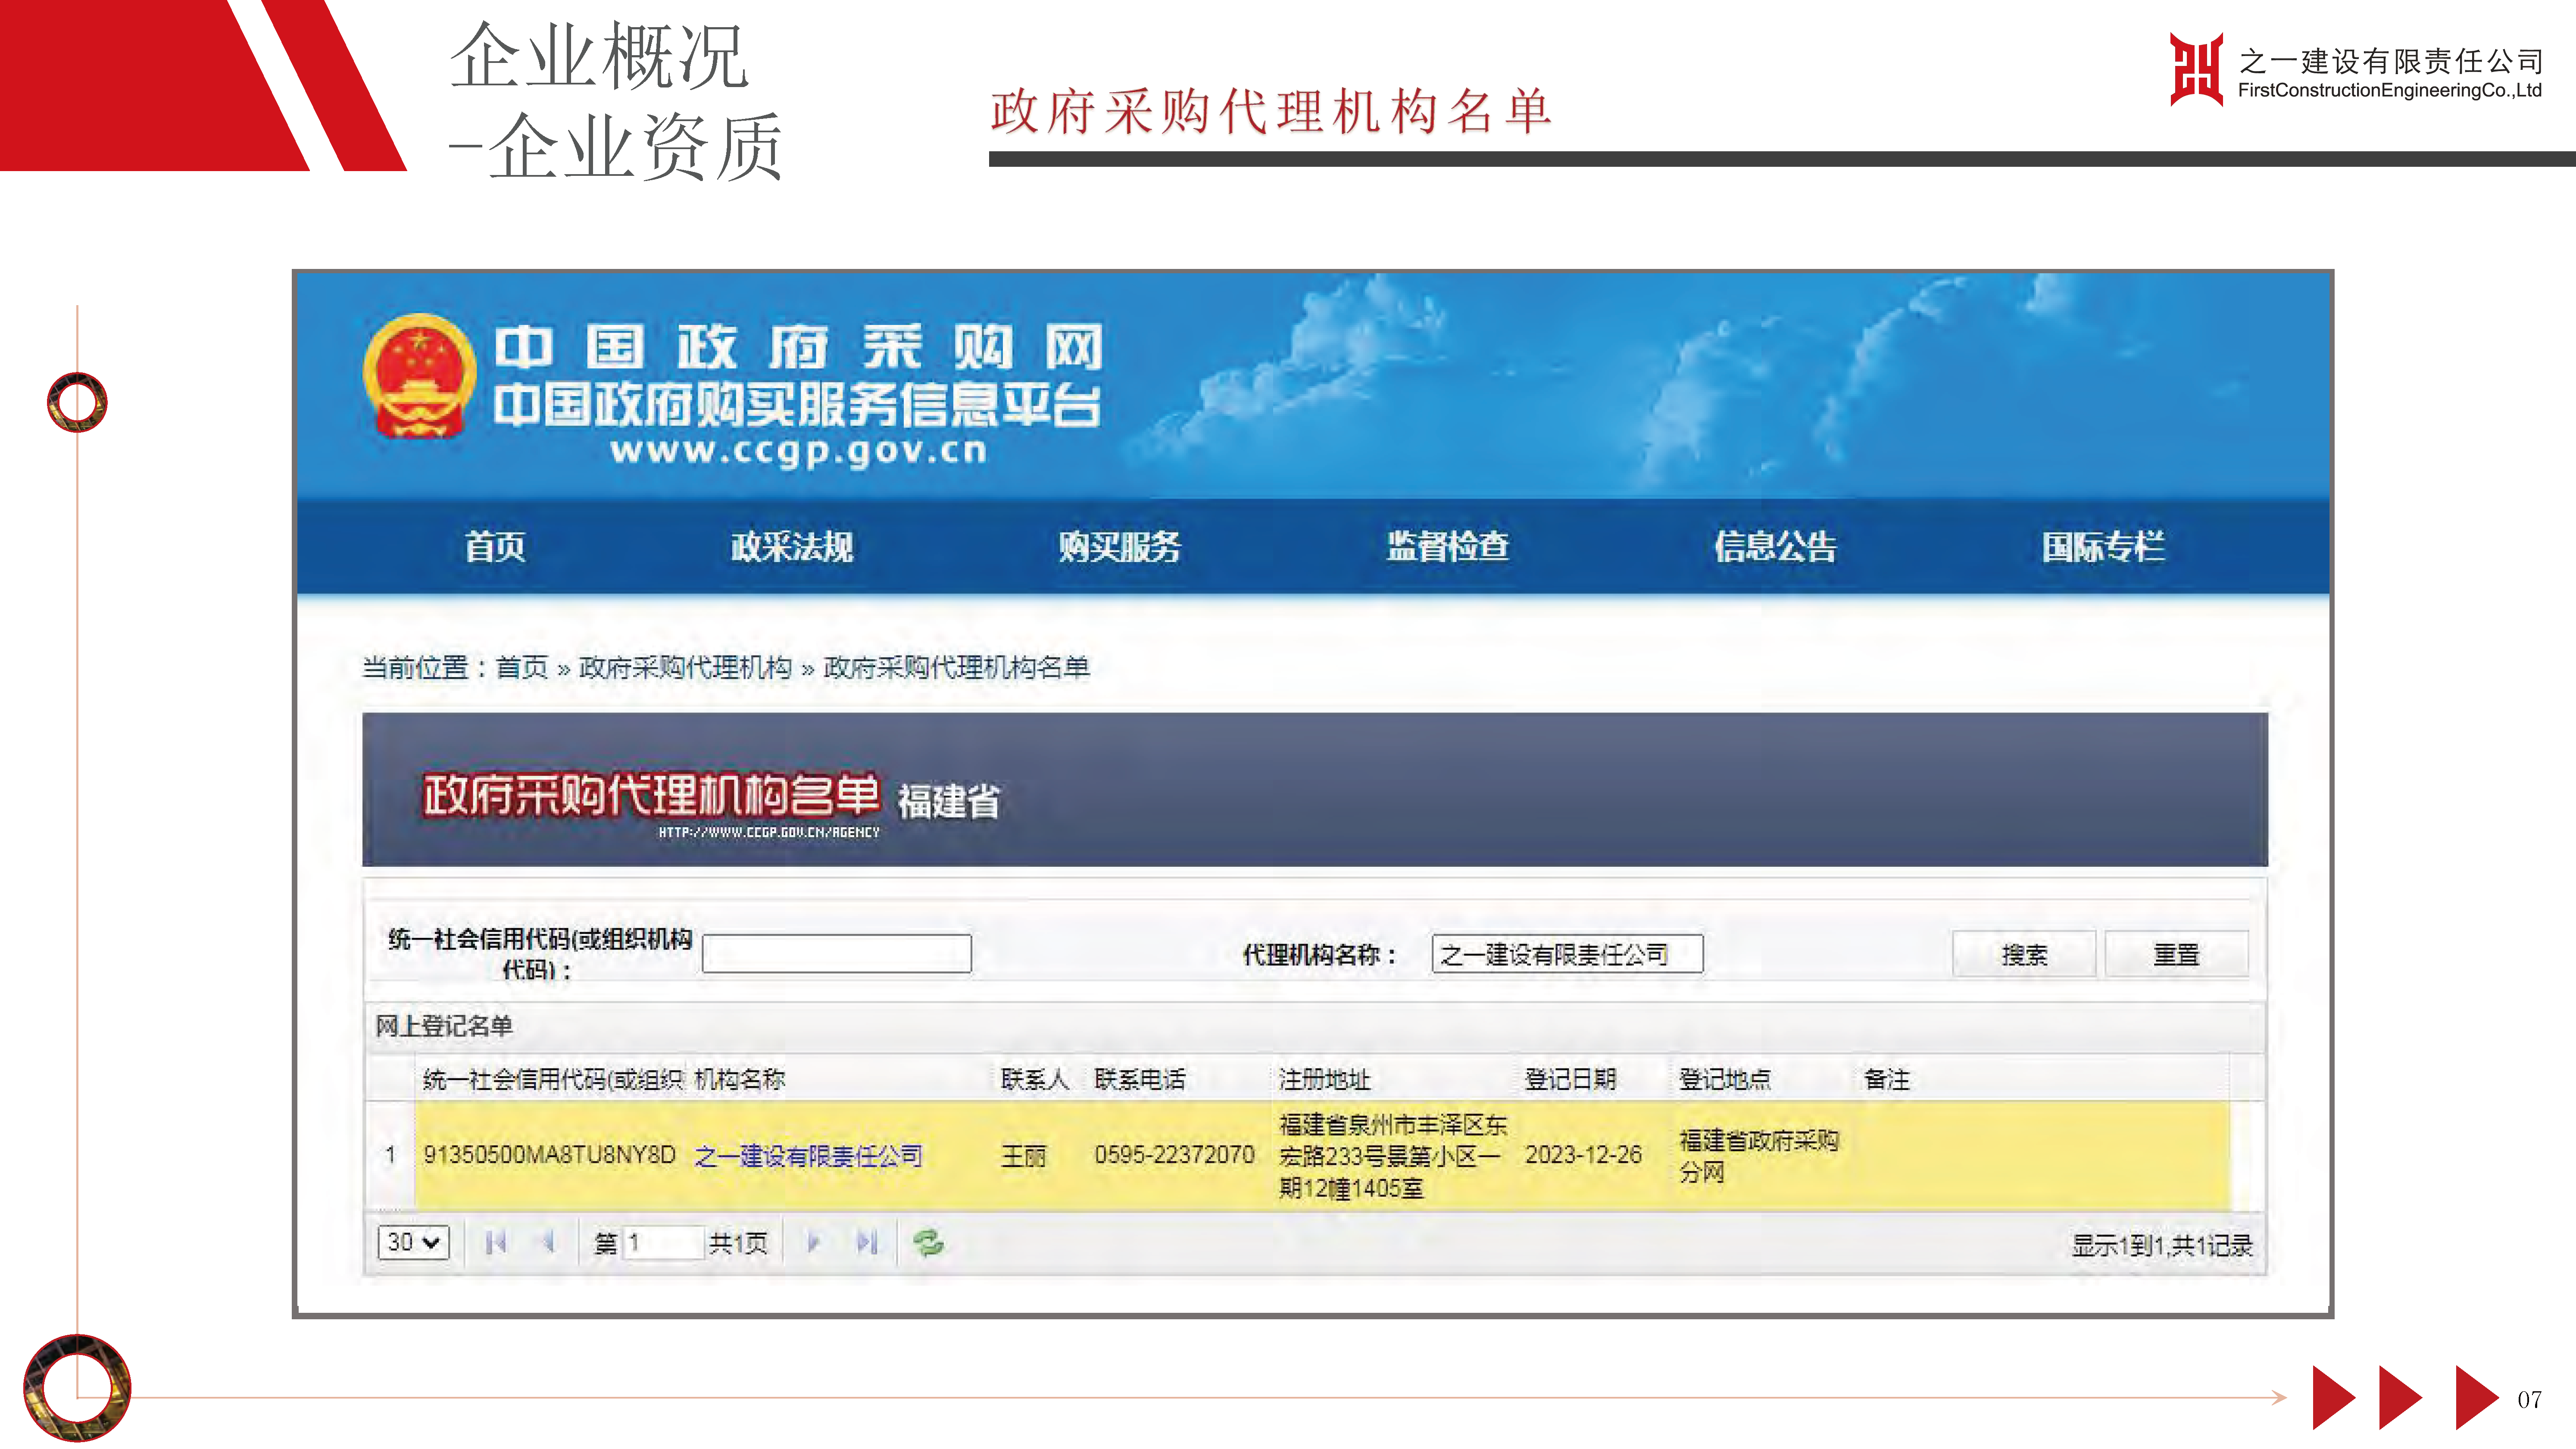Image resolution: width=2576 pixels, height=1449 pixels.
Task: Click the next page arrow icon
Action: (x=813, y=1242)
